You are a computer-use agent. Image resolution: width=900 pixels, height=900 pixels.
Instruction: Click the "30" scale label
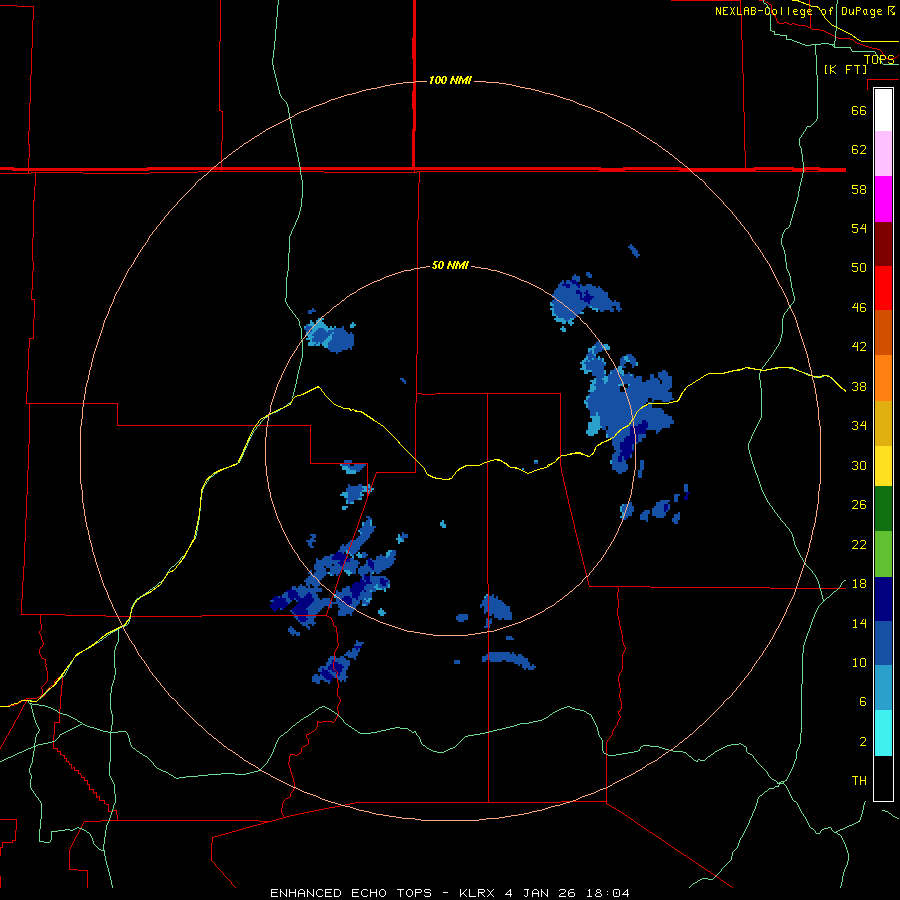859,465
